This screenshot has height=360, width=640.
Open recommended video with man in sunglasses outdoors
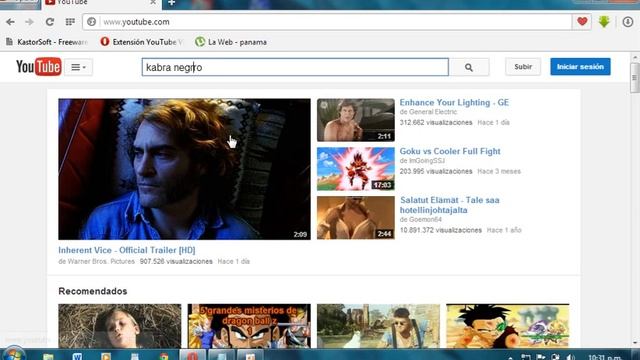coord(378,326)
